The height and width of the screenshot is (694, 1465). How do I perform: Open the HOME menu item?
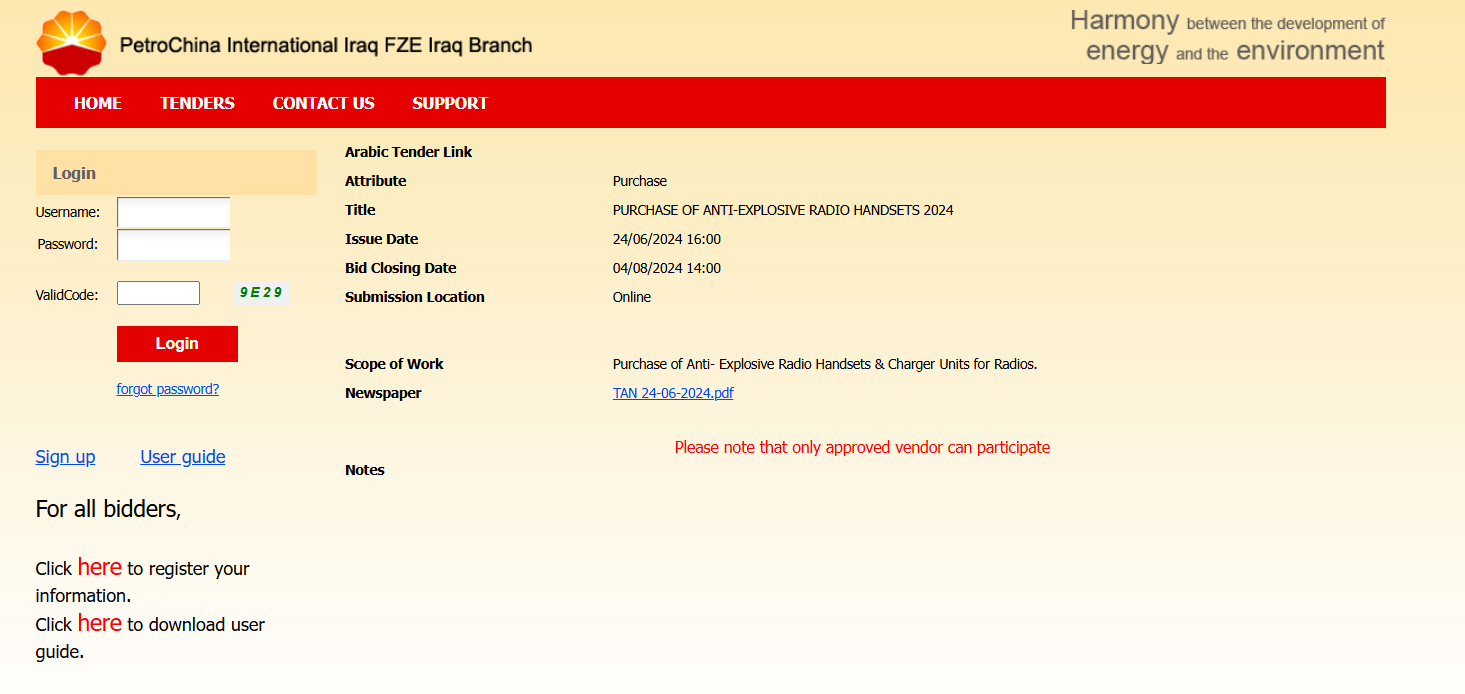[x=98, y=103]
